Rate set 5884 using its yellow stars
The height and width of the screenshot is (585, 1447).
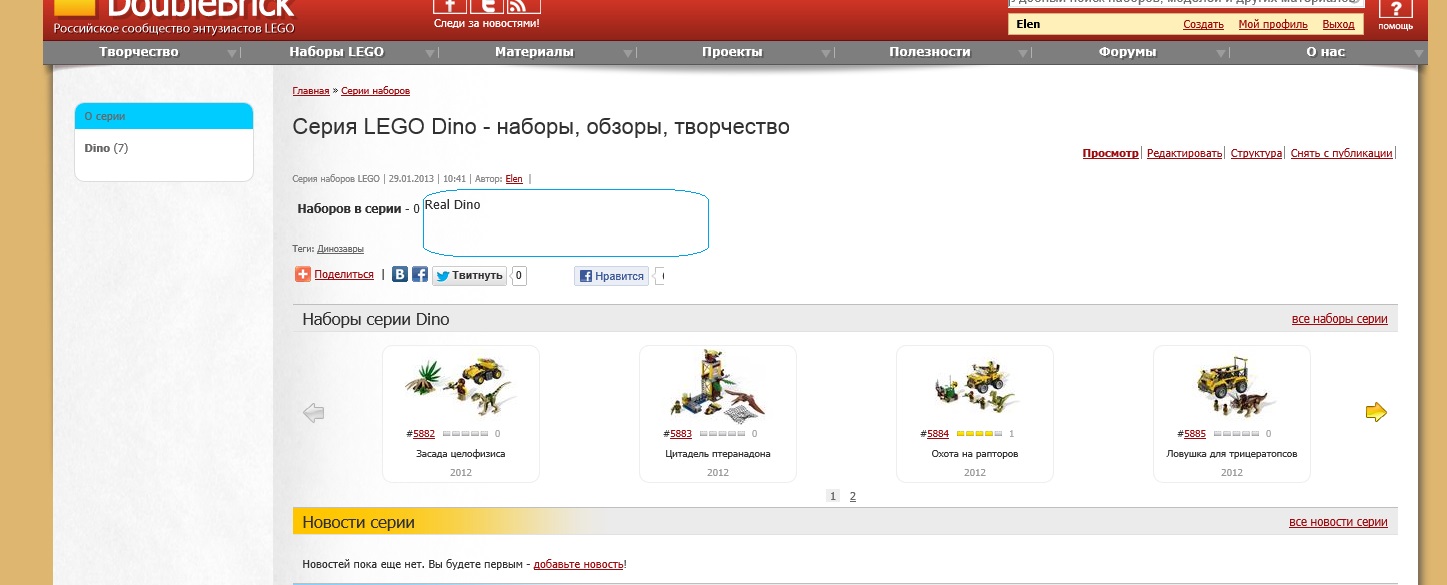979,434
